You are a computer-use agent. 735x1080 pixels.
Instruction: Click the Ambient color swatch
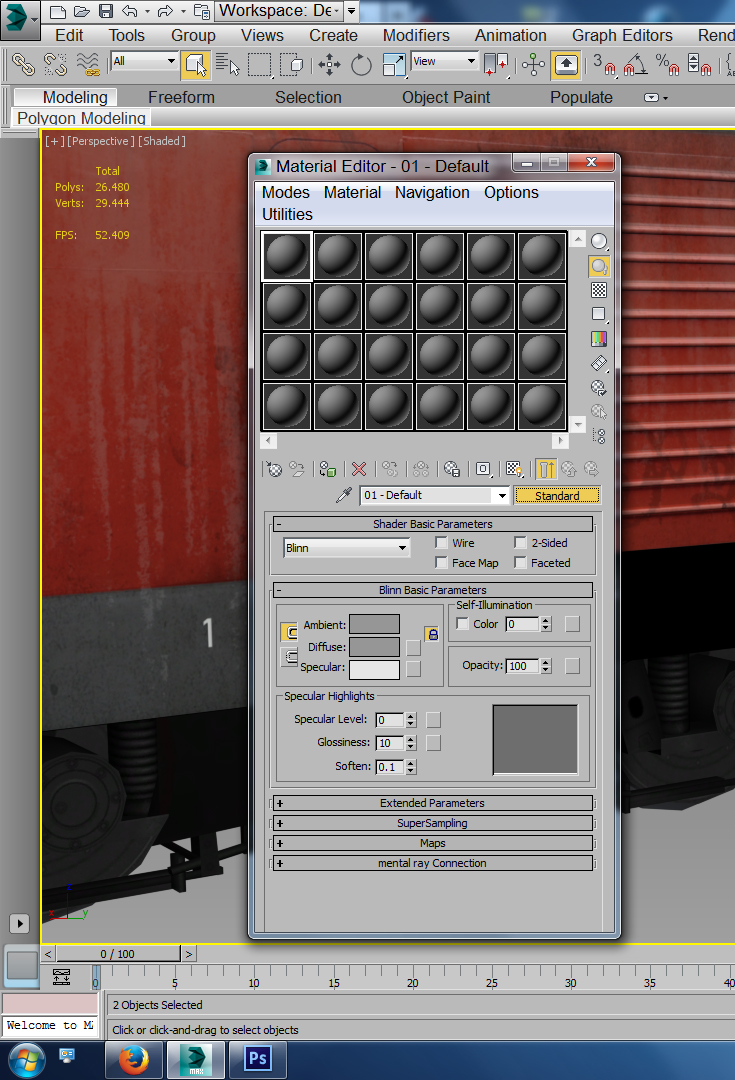pos(374,624)
